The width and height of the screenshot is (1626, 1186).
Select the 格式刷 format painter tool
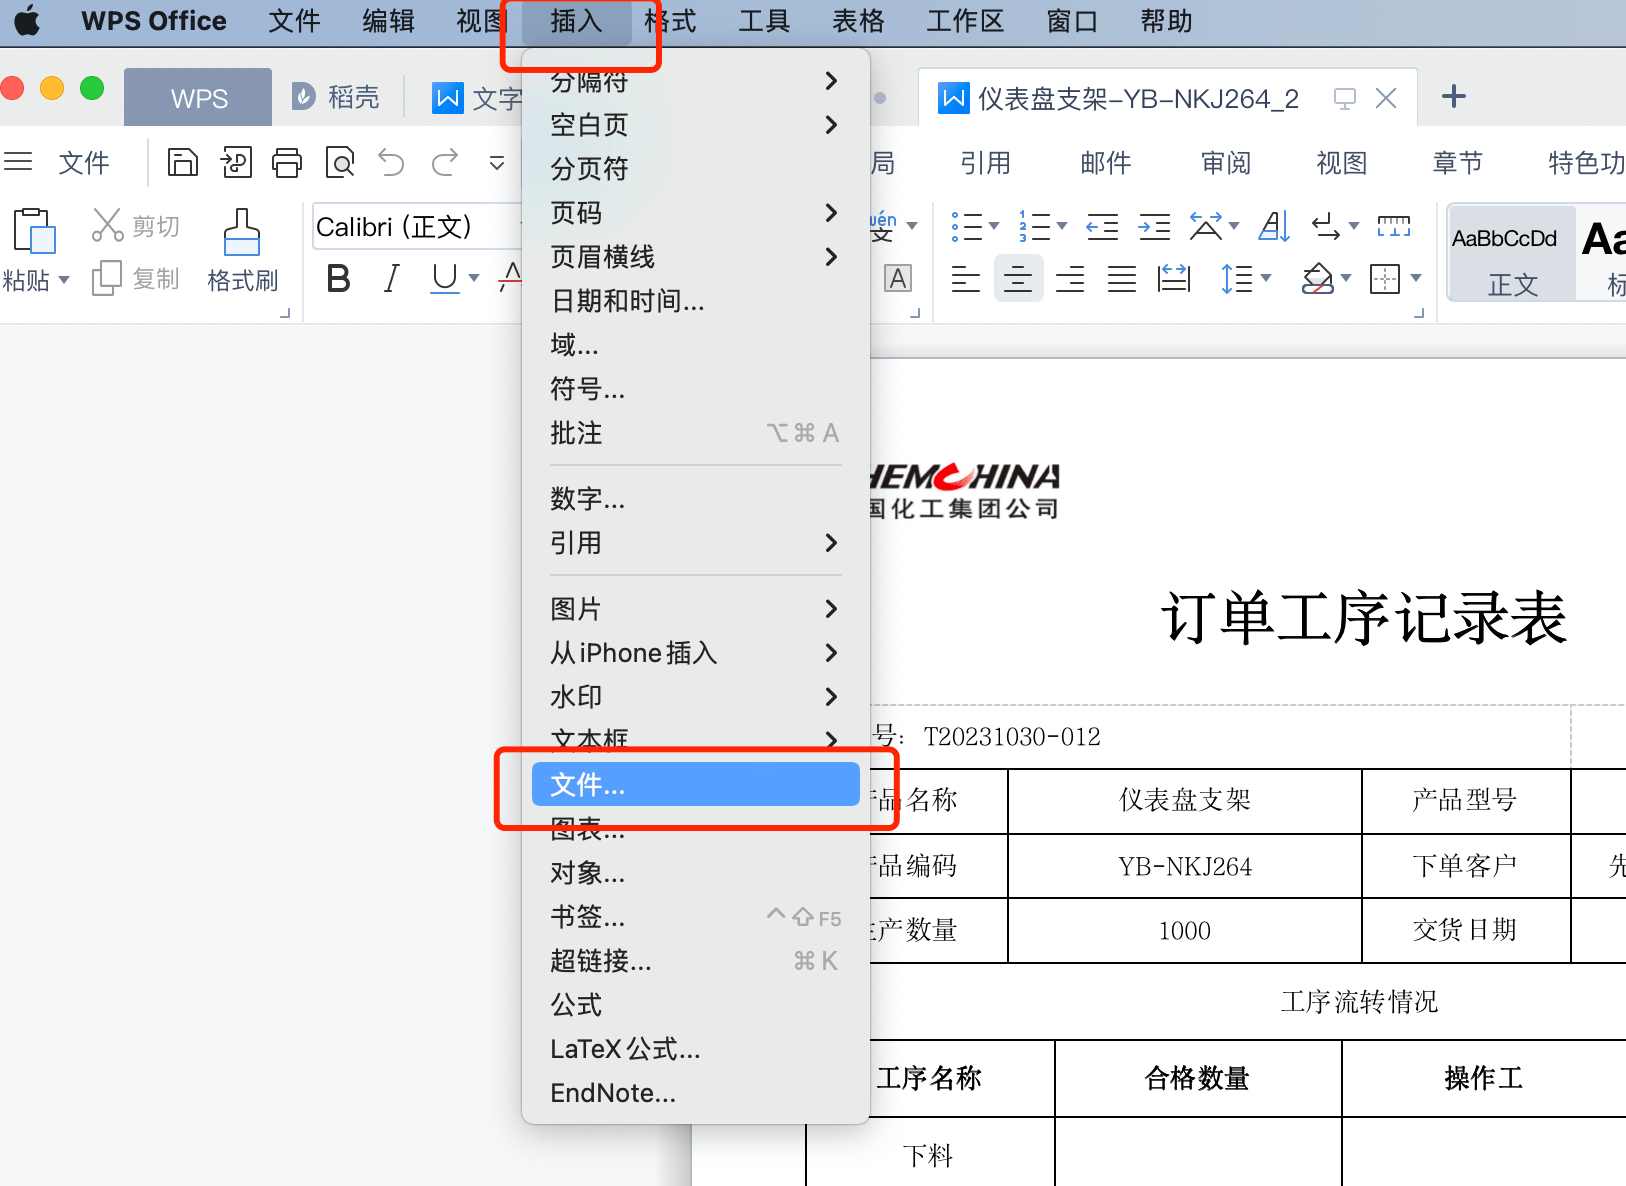[241, 250]
